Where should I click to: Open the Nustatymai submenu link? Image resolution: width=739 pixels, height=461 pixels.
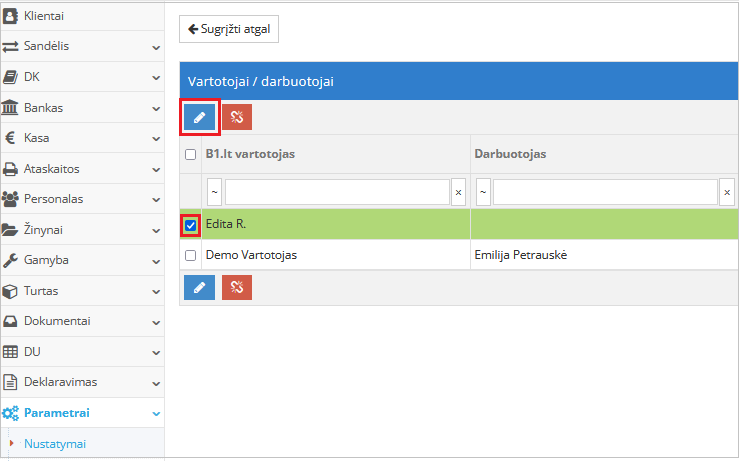(55, 443)
